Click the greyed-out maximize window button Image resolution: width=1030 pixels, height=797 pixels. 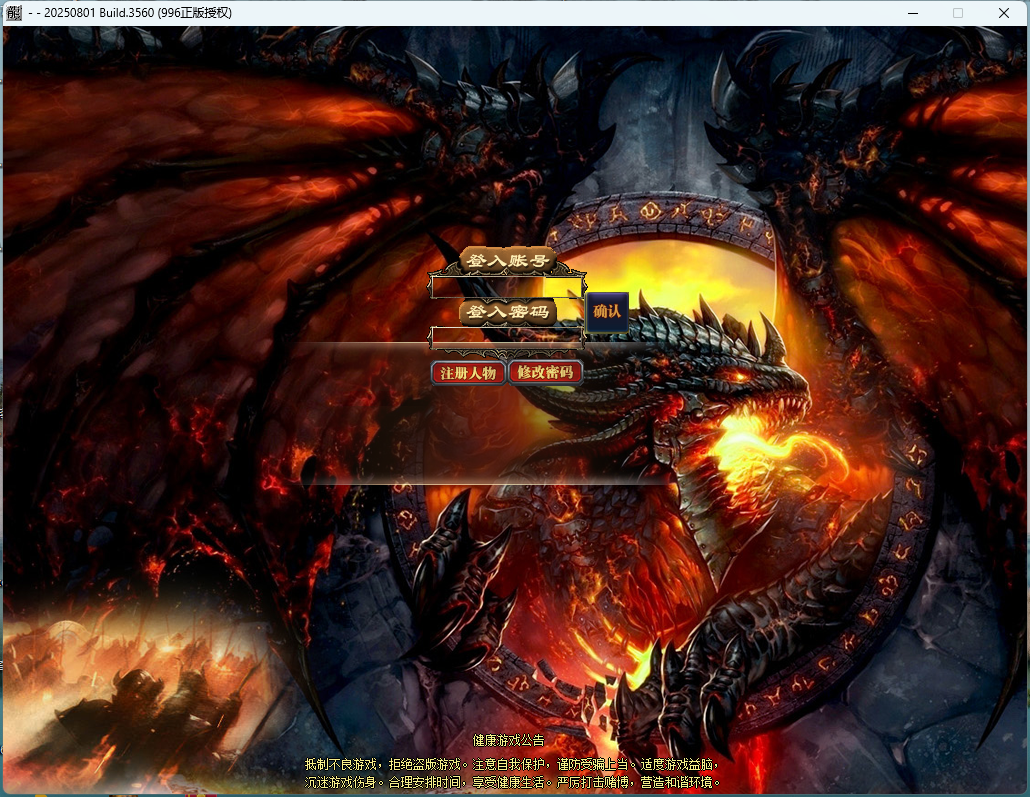958,13
